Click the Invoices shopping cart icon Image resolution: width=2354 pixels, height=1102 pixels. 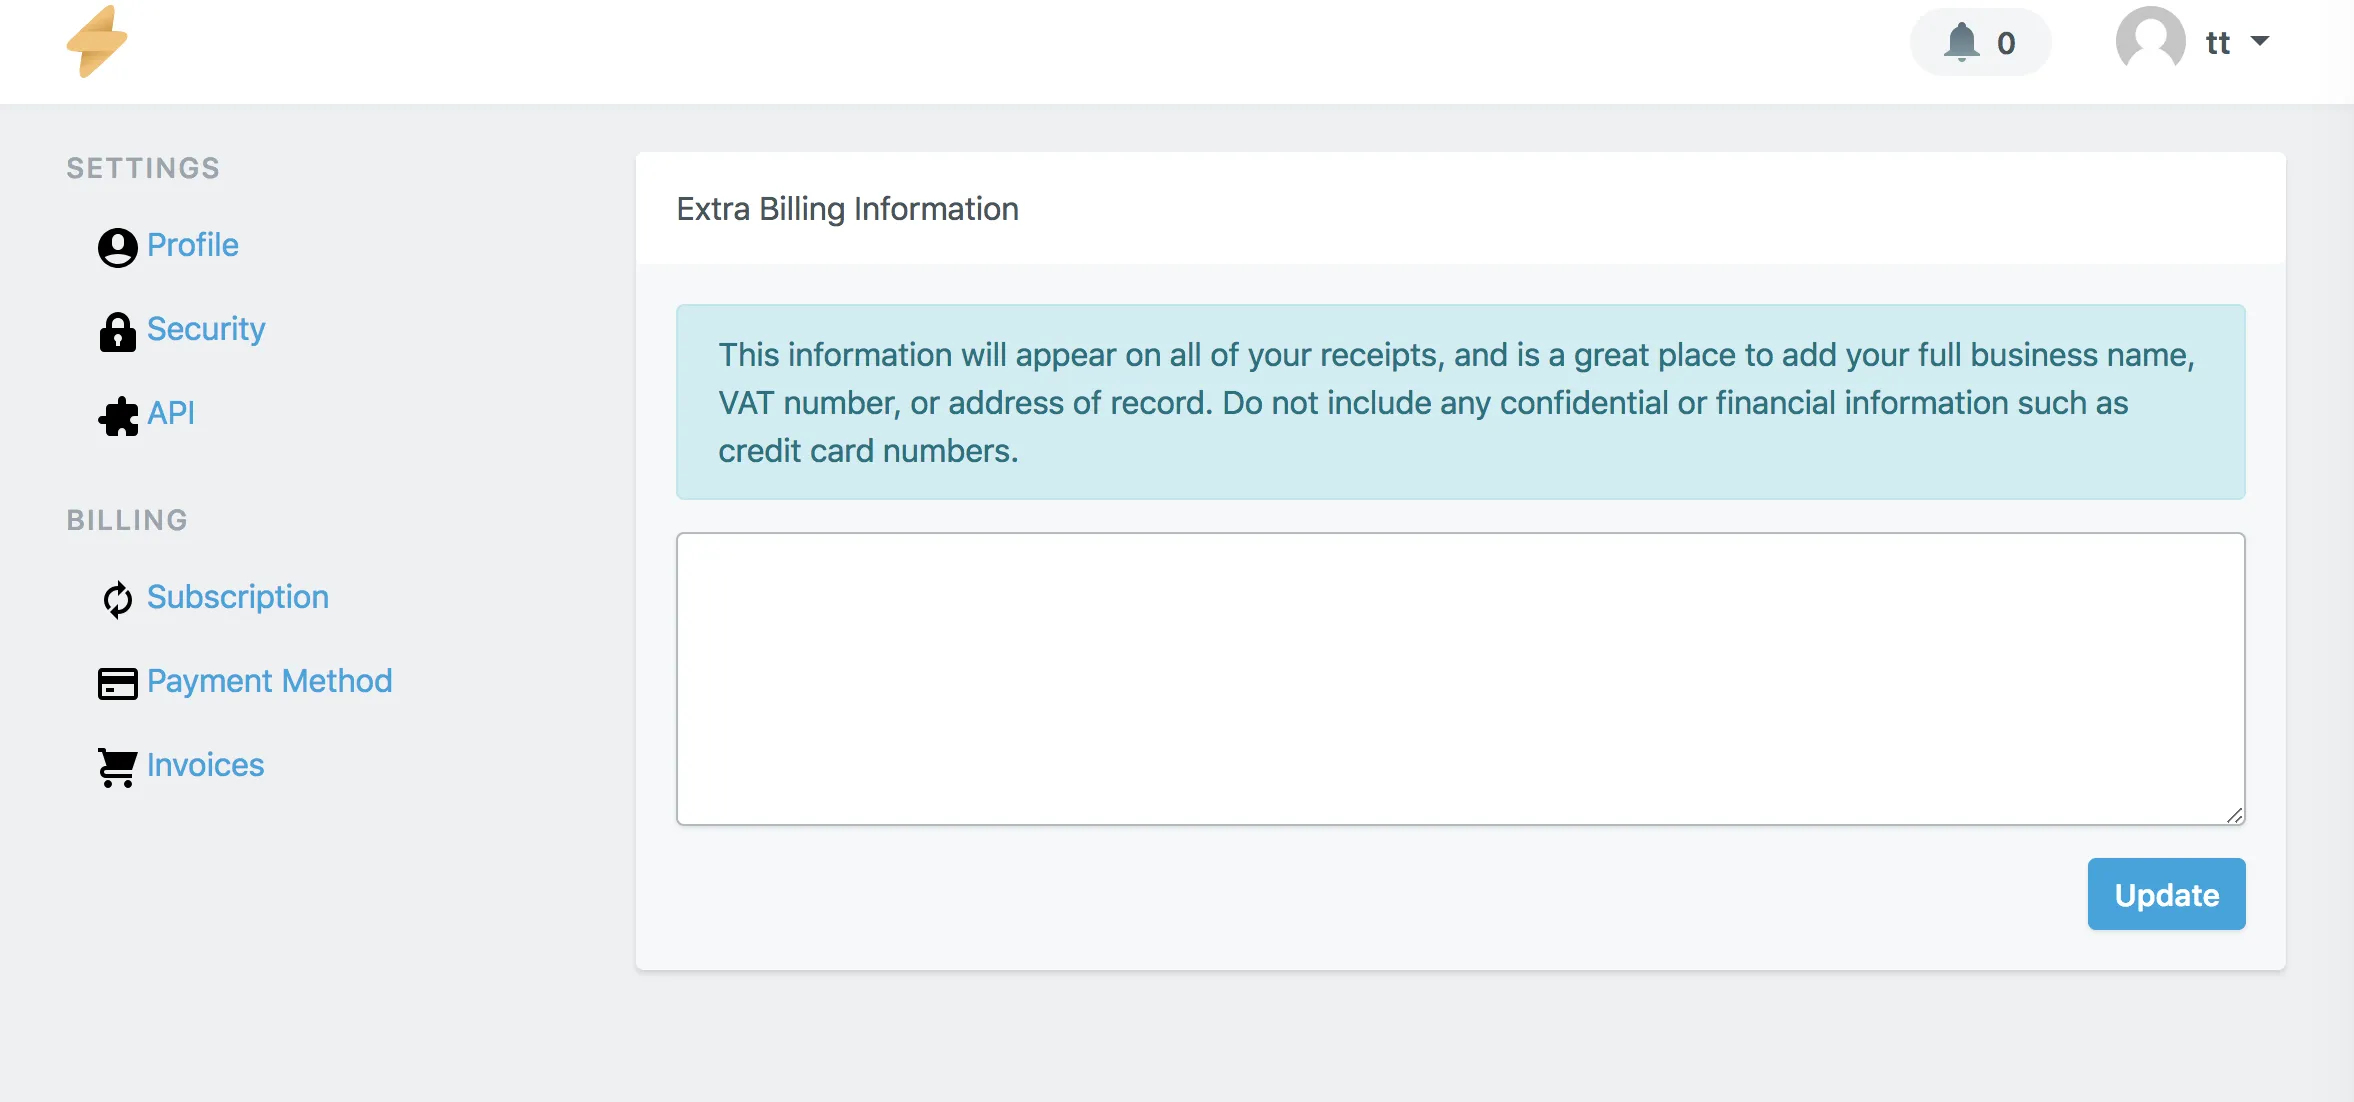(x=117, y=767)
